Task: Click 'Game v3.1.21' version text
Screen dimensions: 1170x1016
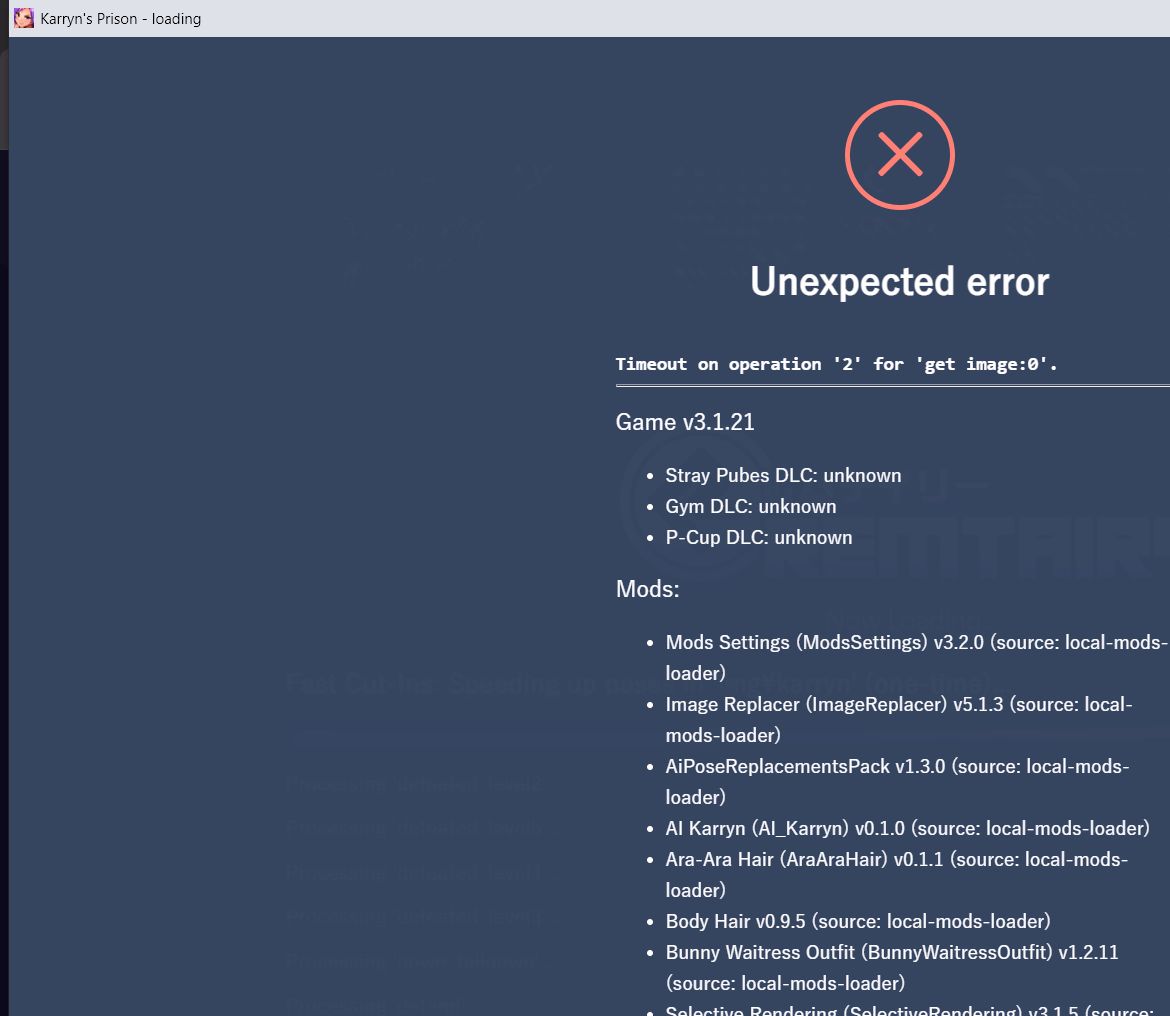Action: pos(685,422)
